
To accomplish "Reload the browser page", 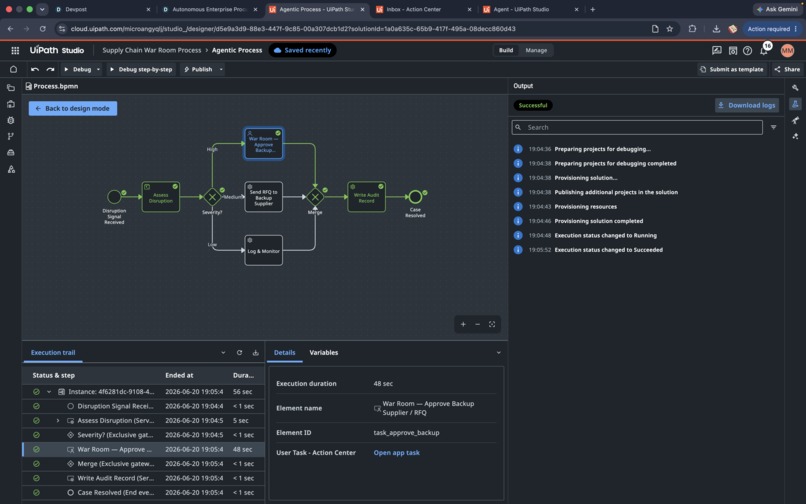I will 43,29.
